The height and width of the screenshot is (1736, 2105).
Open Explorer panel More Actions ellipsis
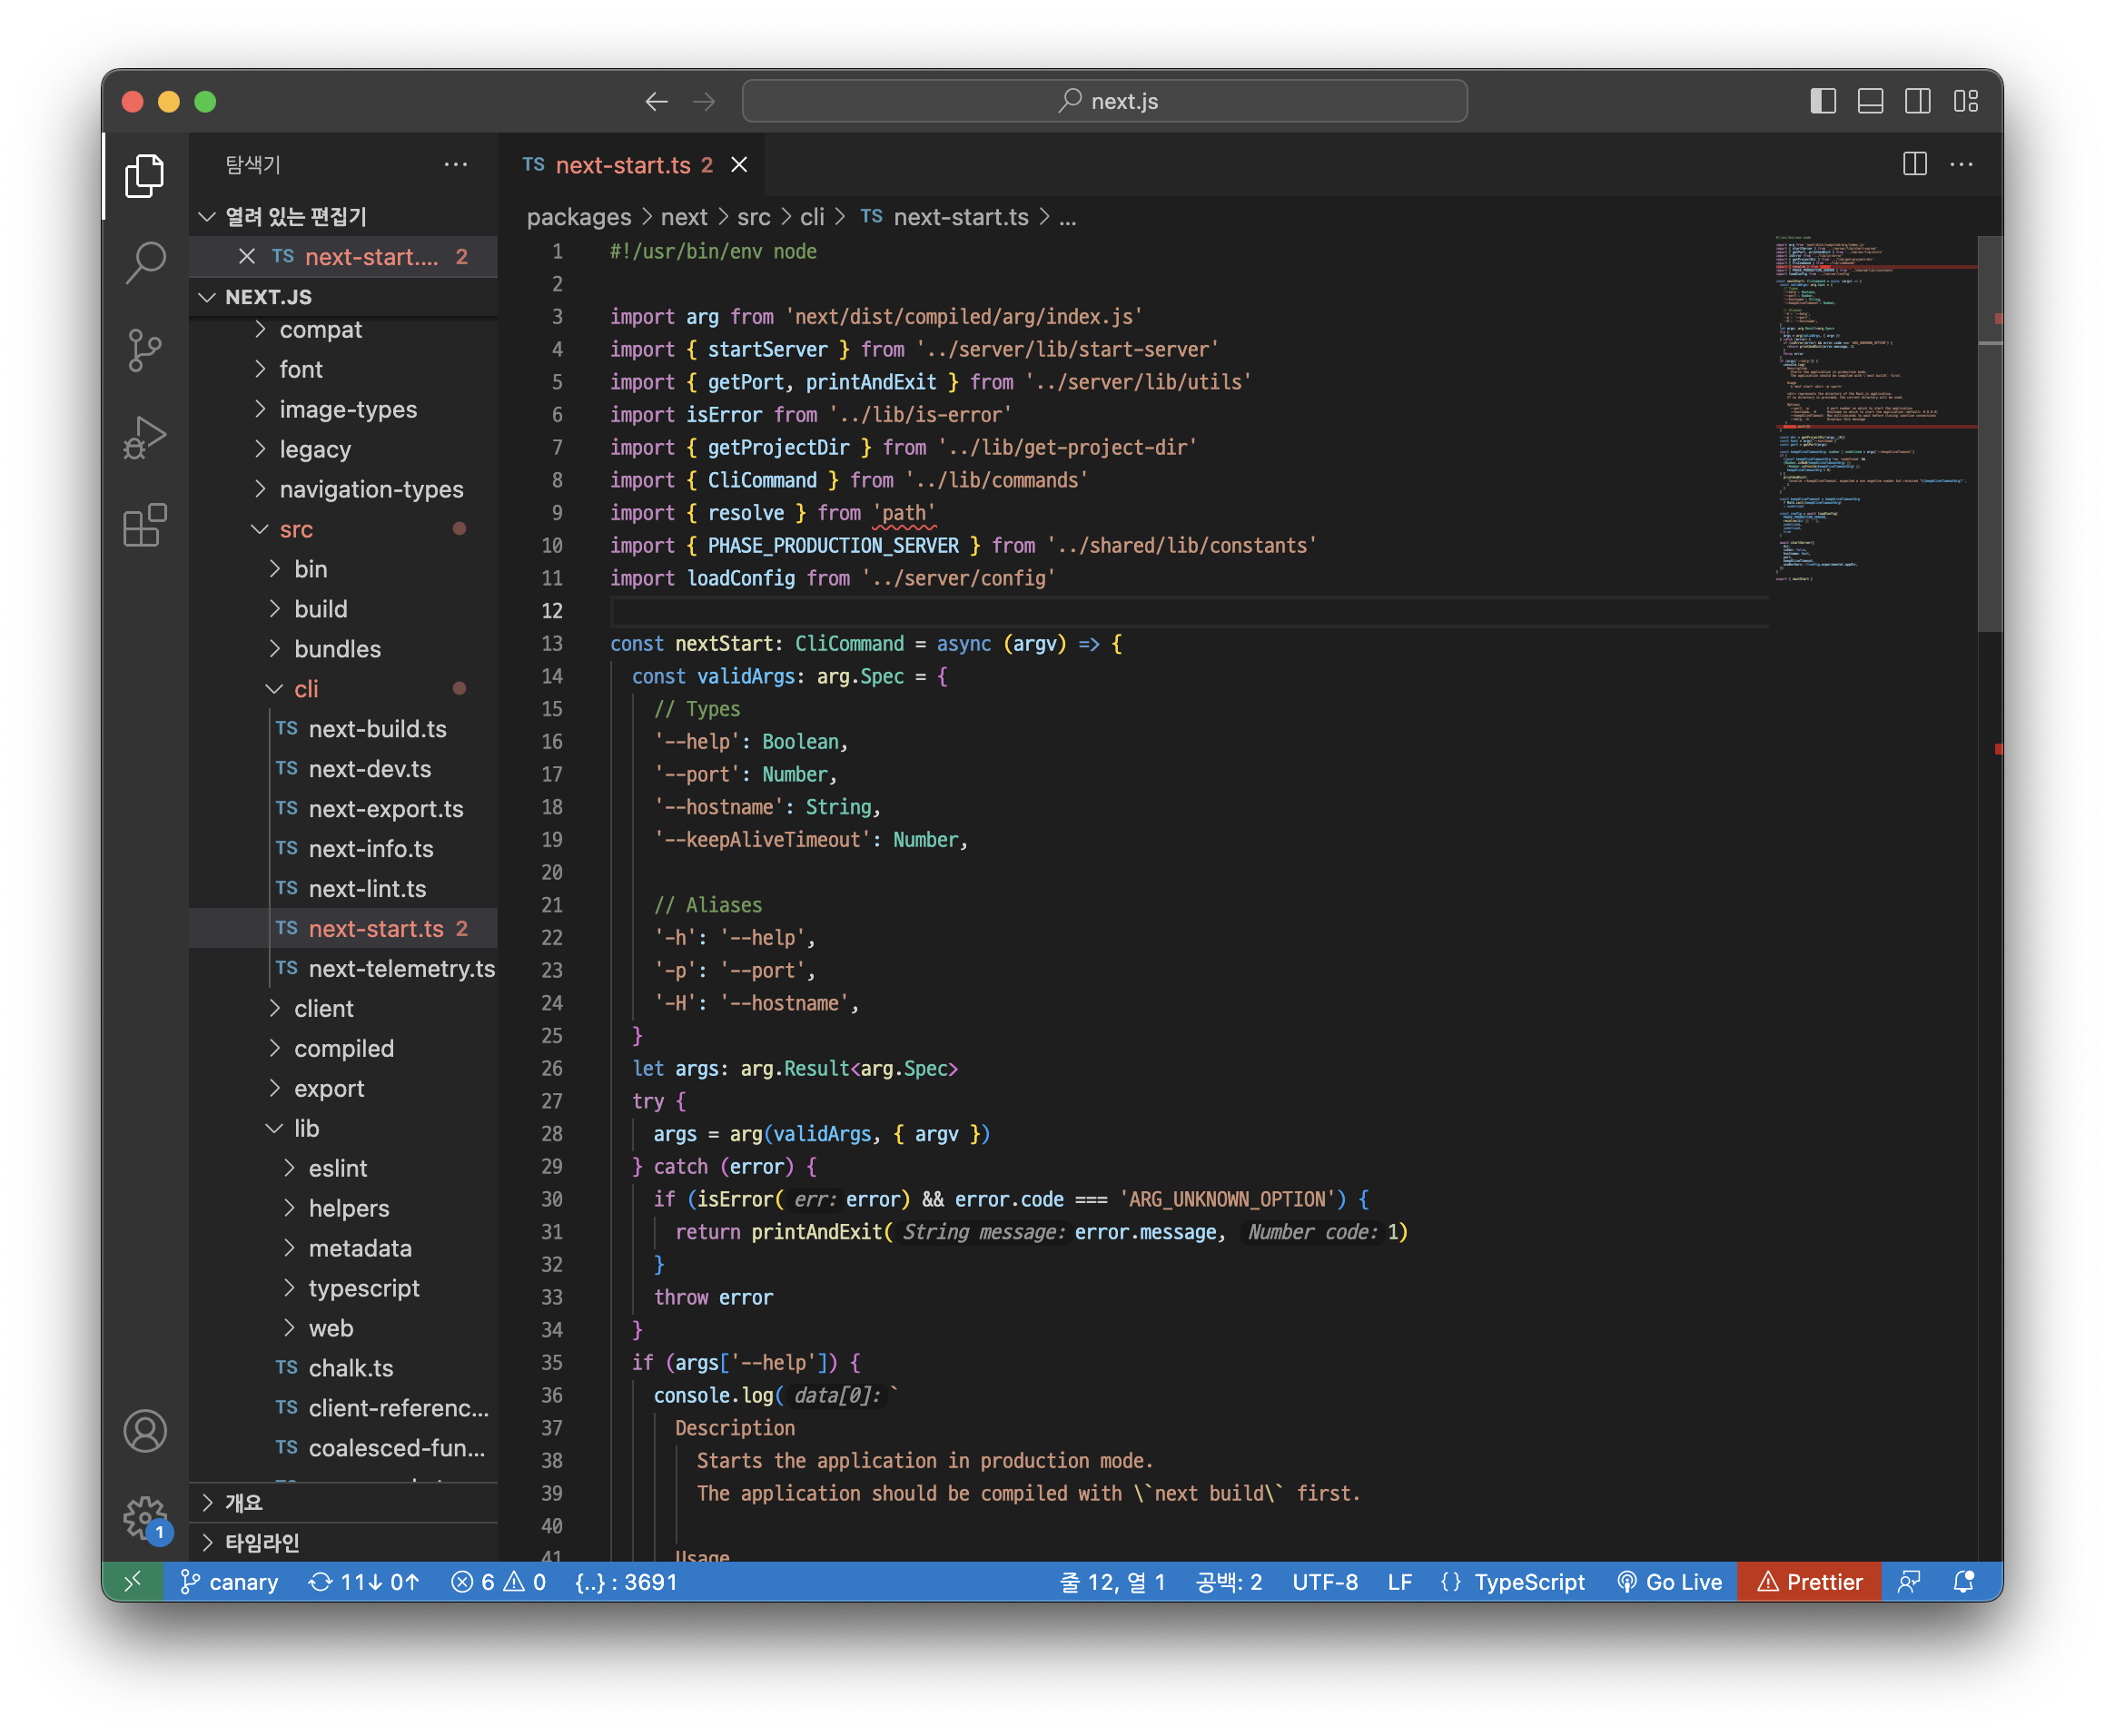(x=455, y=164)
